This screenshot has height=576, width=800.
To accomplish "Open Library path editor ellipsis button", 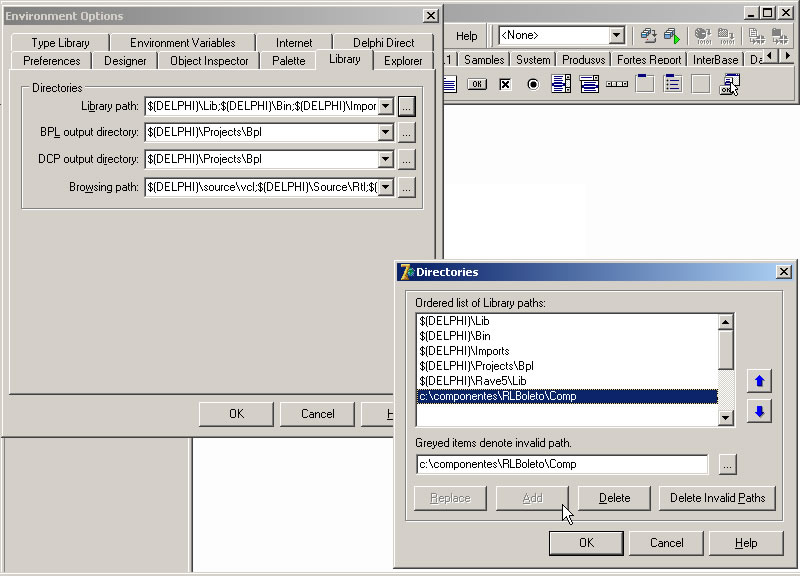I will tap(406, 106).
